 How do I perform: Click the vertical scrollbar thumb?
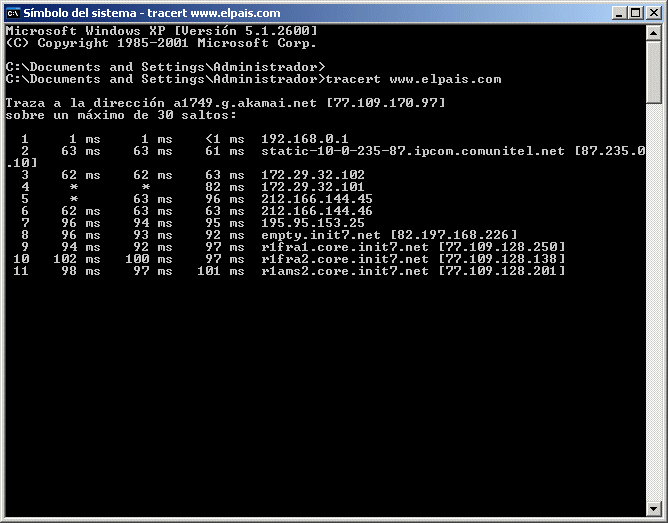654,70
